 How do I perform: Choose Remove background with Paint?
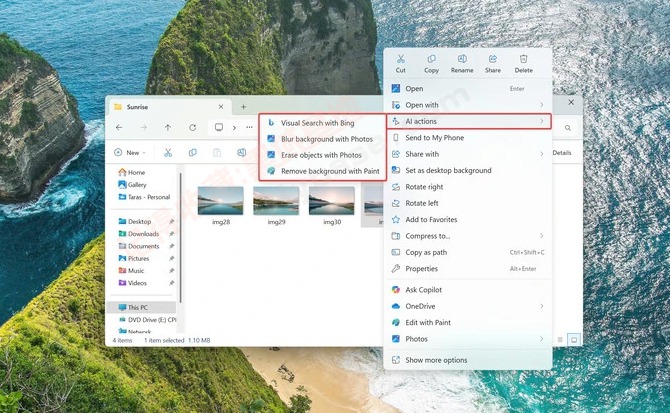[x=328, y=171]
